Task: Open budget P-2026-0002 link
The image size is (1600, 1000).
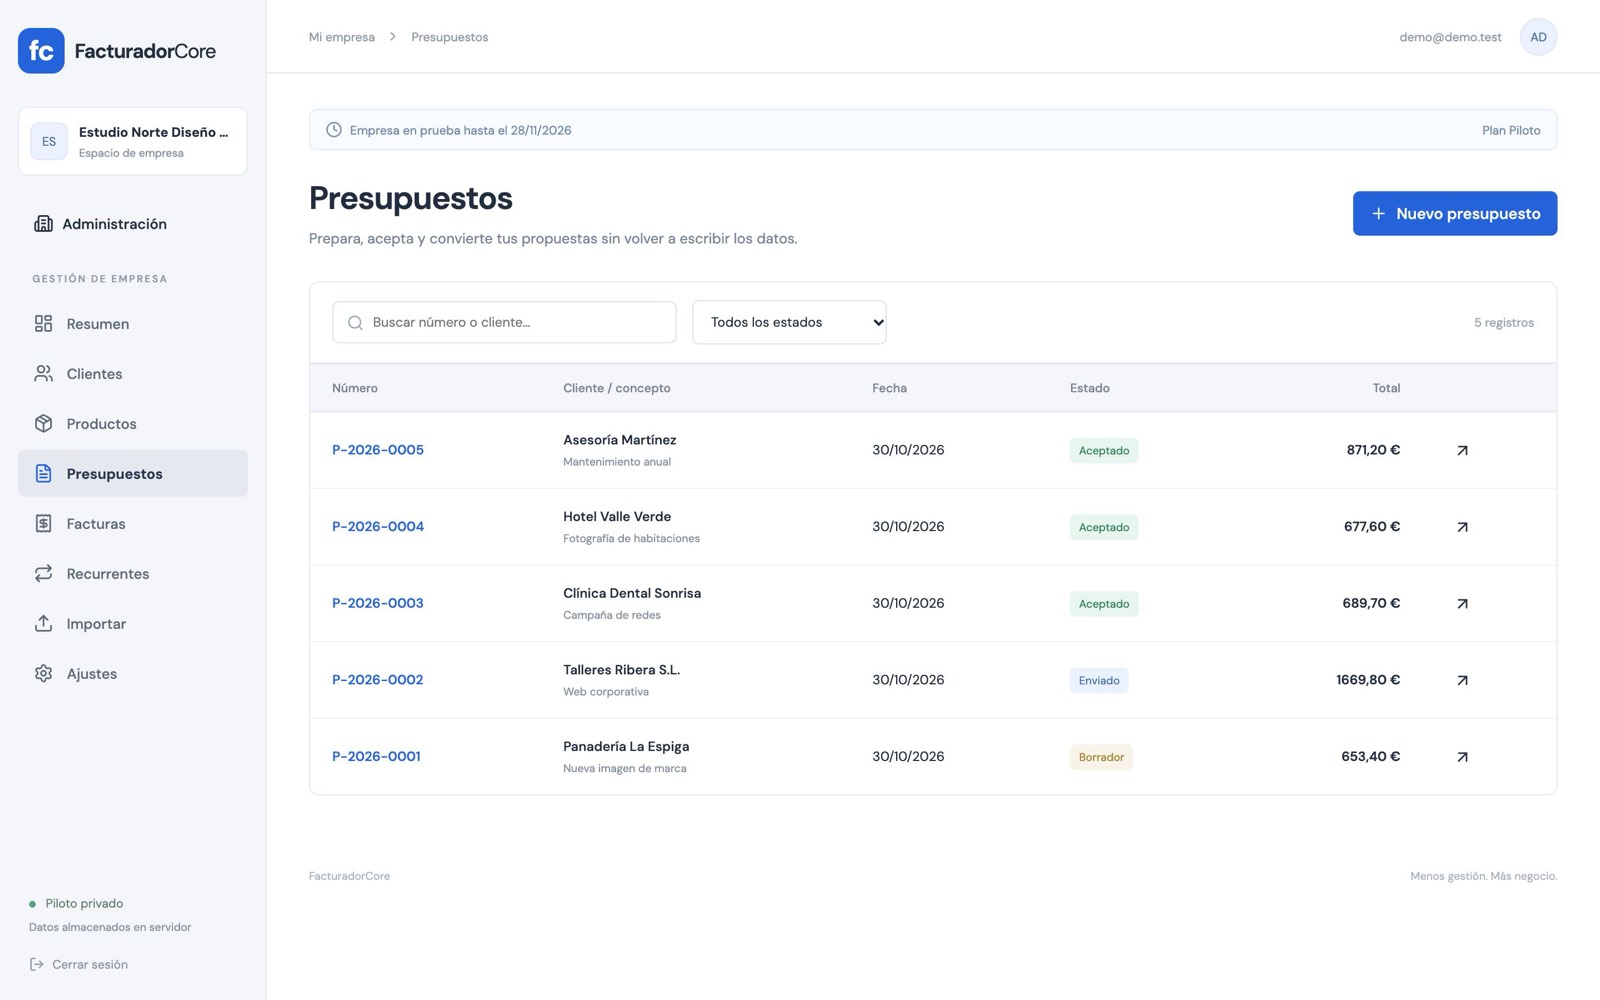Action: [378, 680]
